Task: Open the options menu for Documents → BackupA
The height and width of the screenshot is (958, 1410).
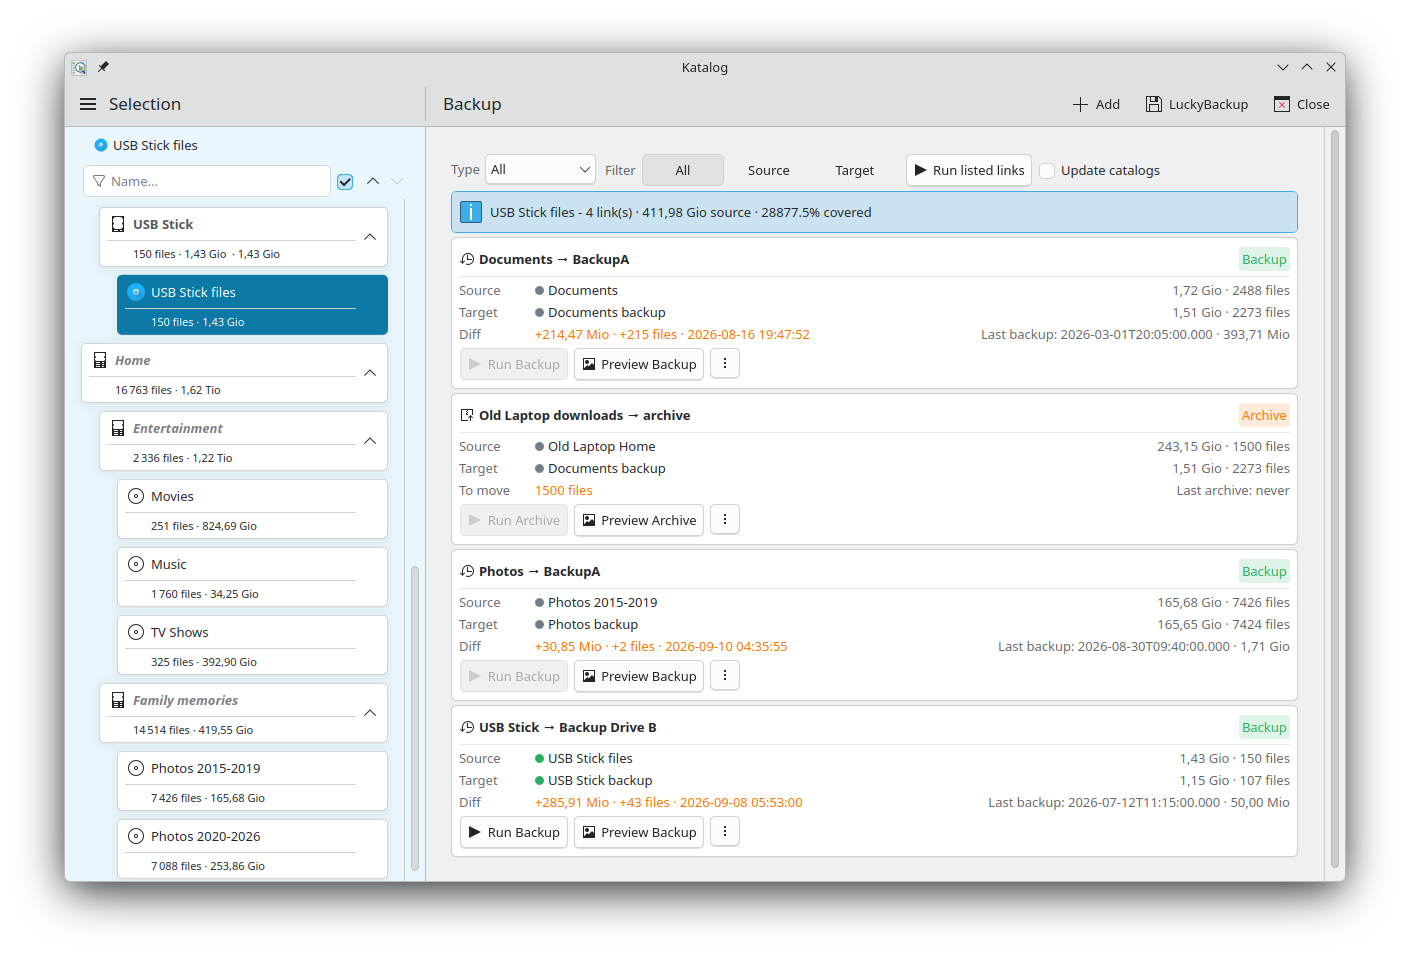Action: point(725,364)
